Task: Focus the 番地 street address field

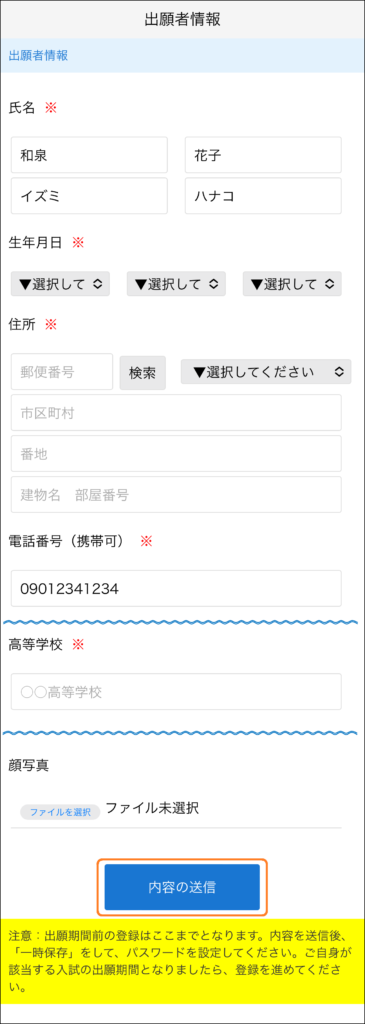Action: coord(176,454)
